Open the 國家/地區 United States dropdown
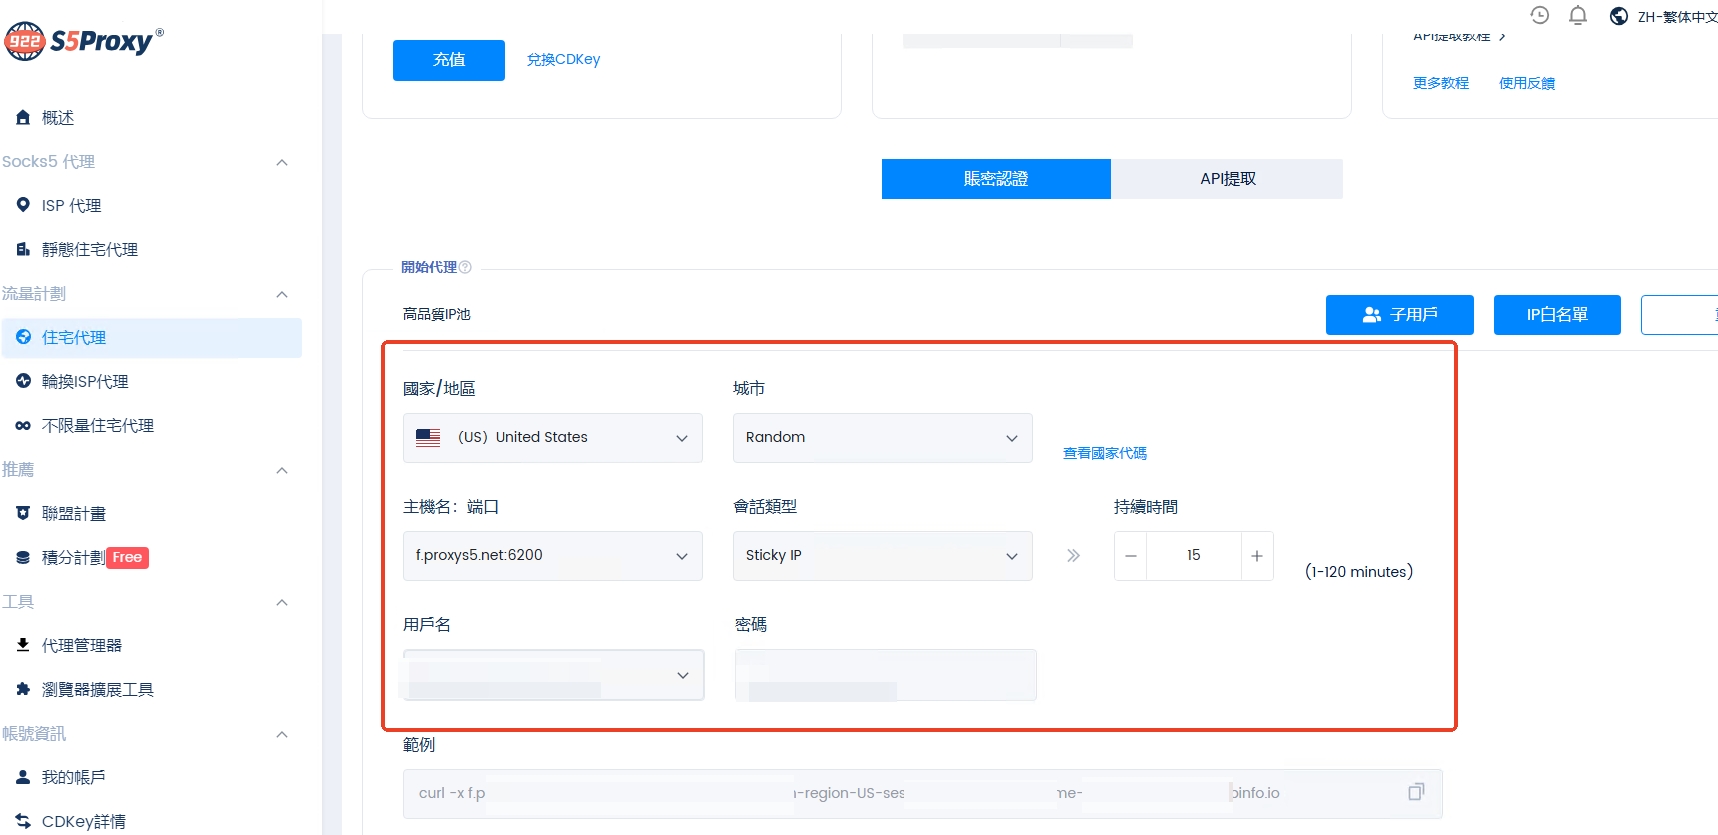The image size is (1718, 835). pyautogui.click(x=552, y=438)
